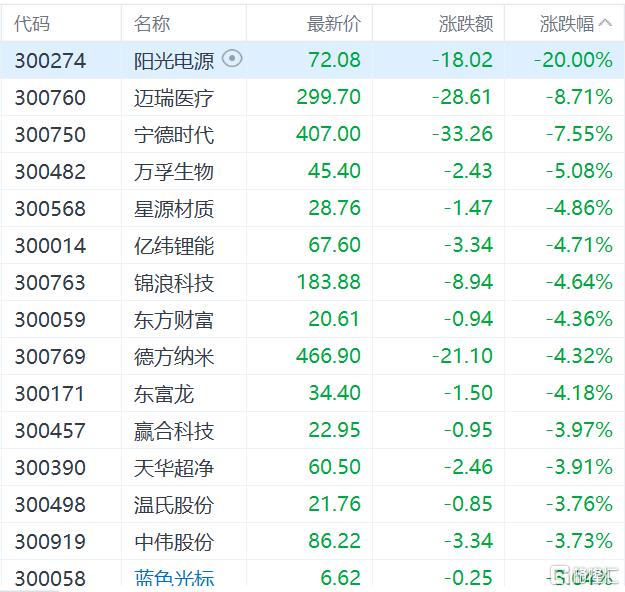Select the 阳光电源 name cell
The height and width of the screenshot is (592, 625).
point(174,61)
